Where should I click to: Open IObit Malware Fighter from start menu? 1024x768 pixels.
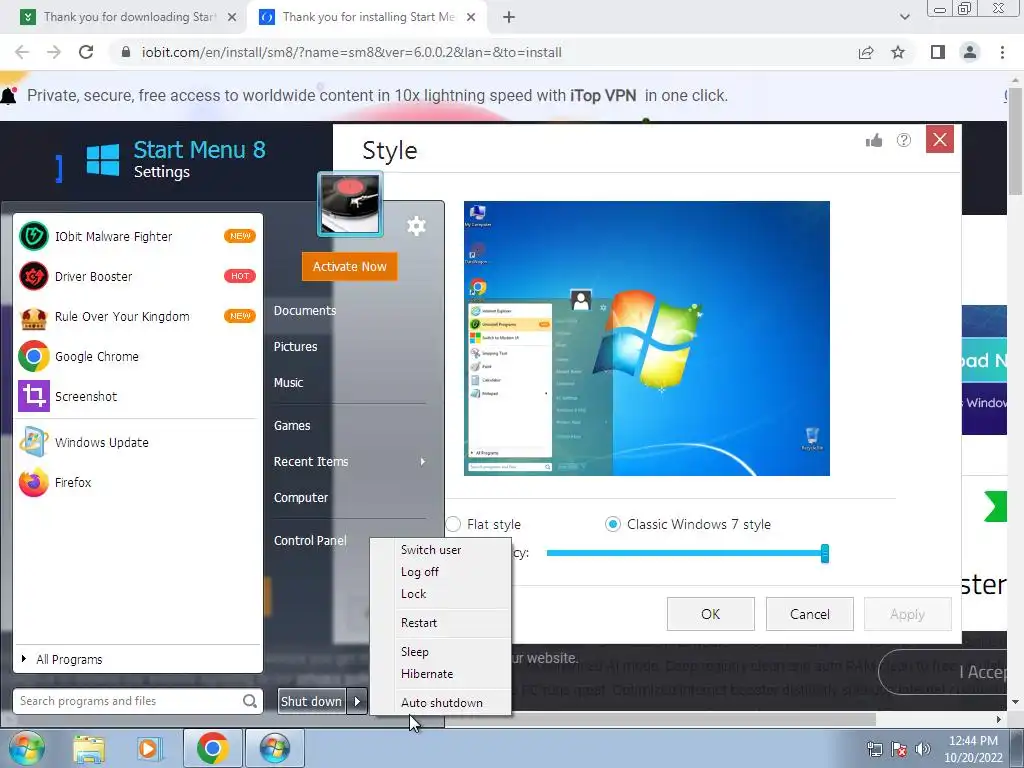(x=137, y=236)
